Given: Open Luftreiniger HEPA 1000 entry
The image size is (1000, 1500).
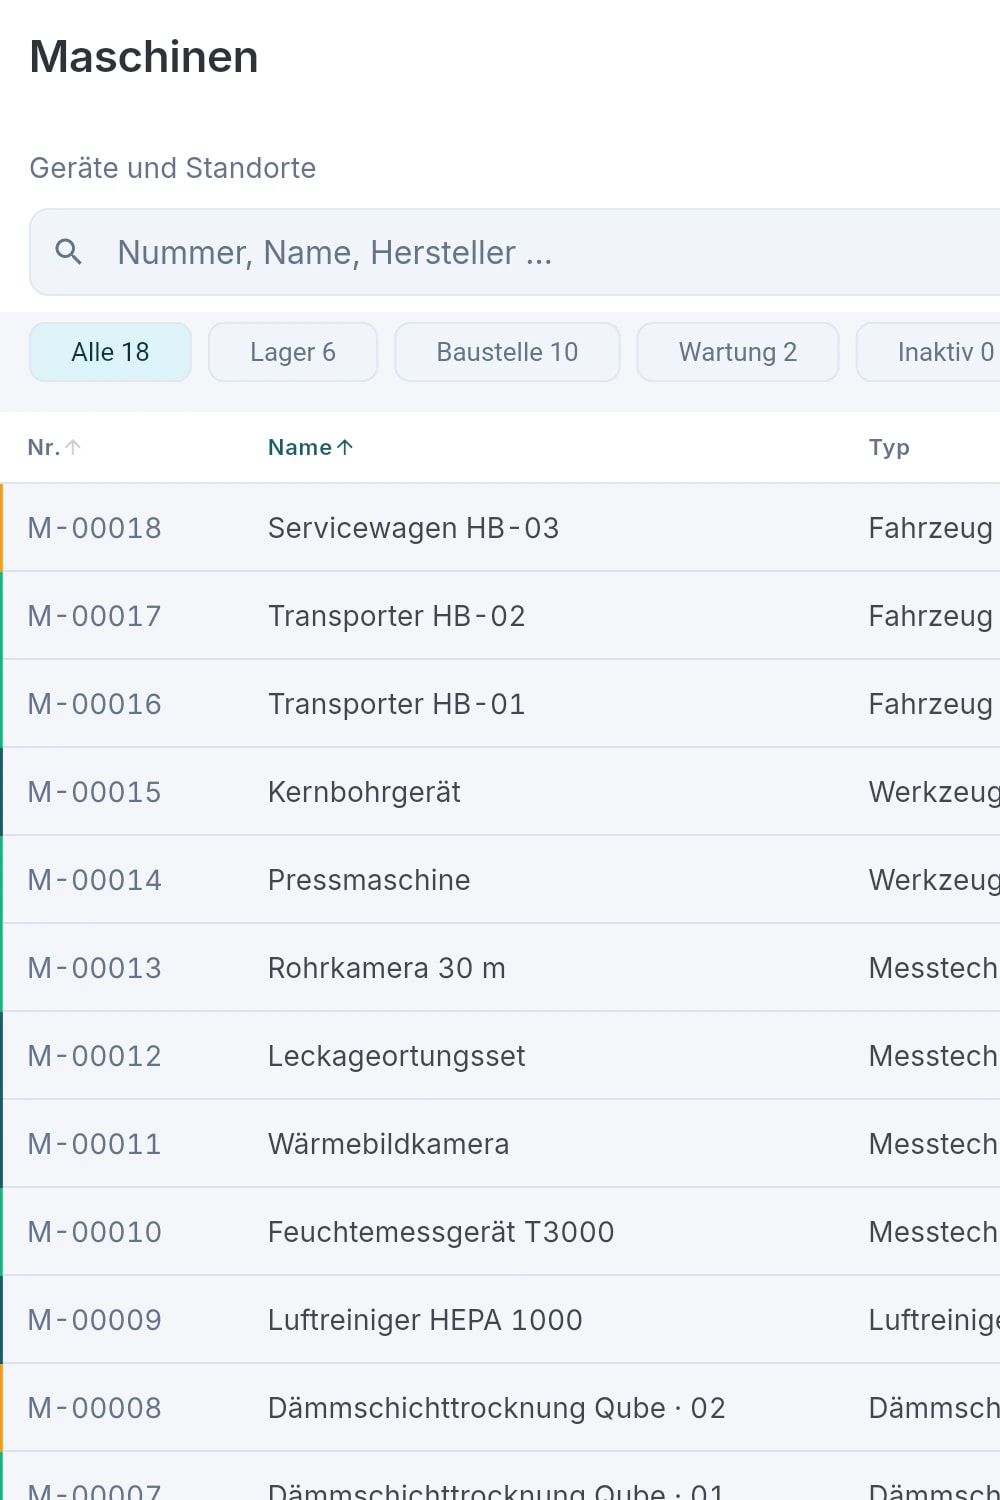Looking at the screenshot, I should click(425, 1320).
